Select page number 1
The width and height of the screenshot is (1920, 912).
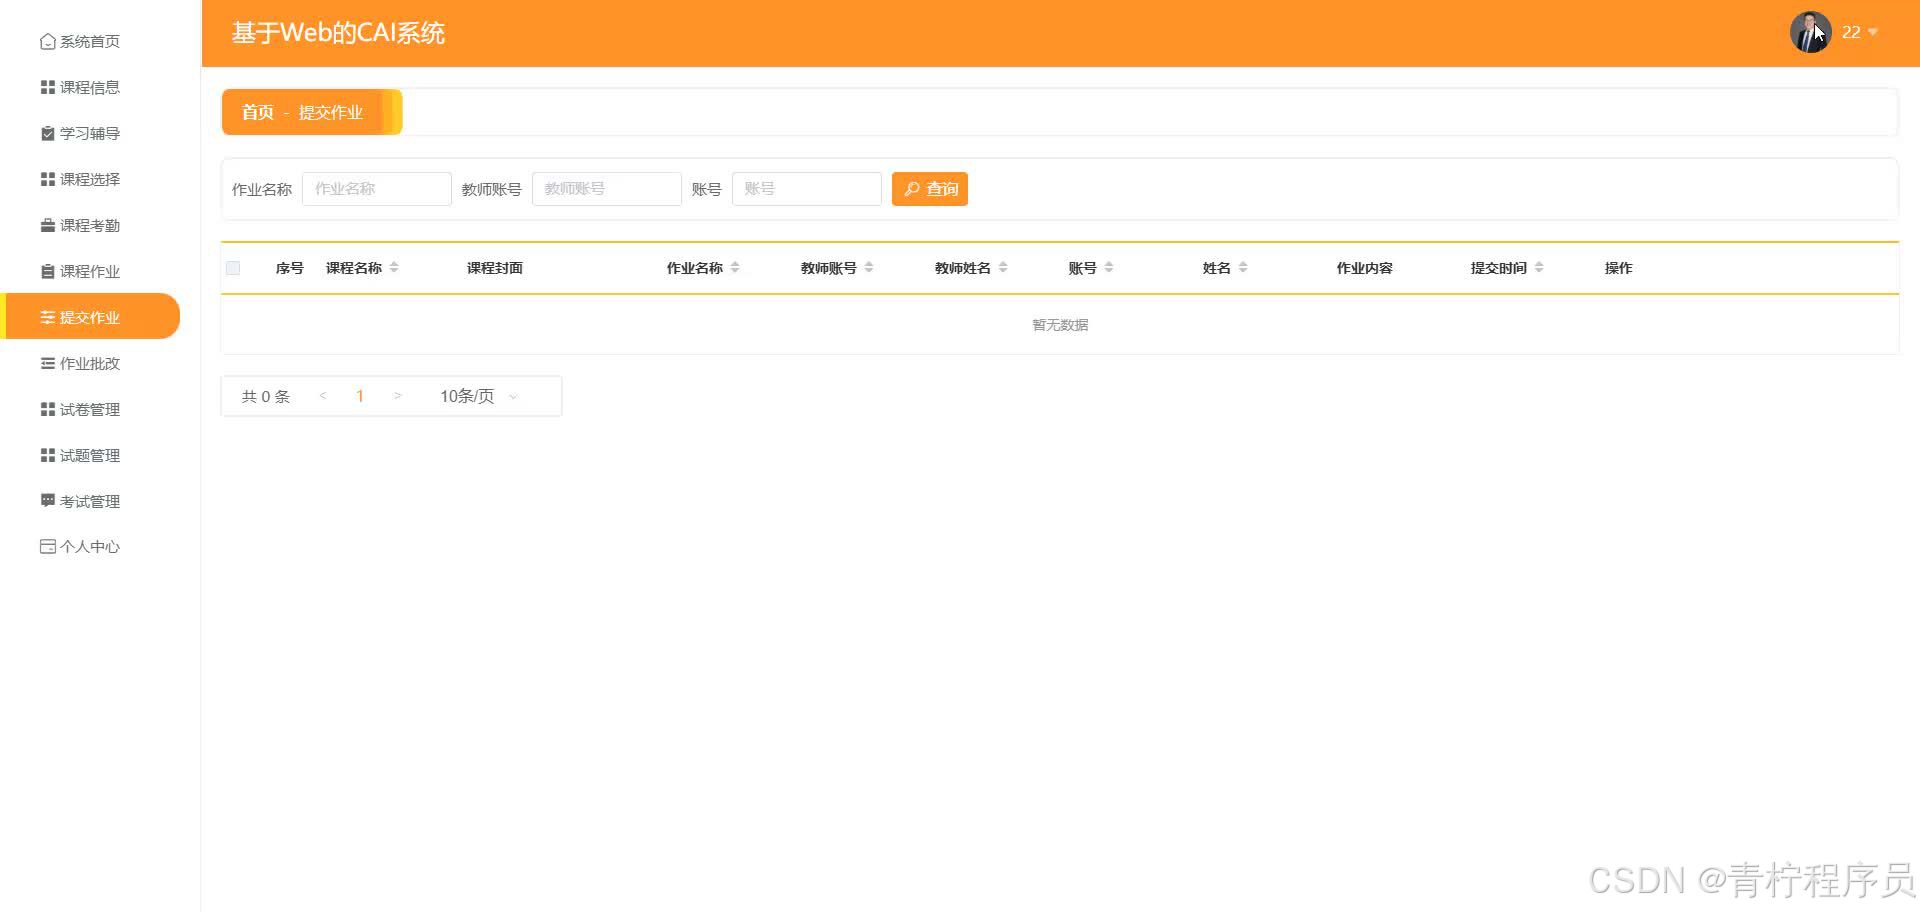[x=360, y=396]
